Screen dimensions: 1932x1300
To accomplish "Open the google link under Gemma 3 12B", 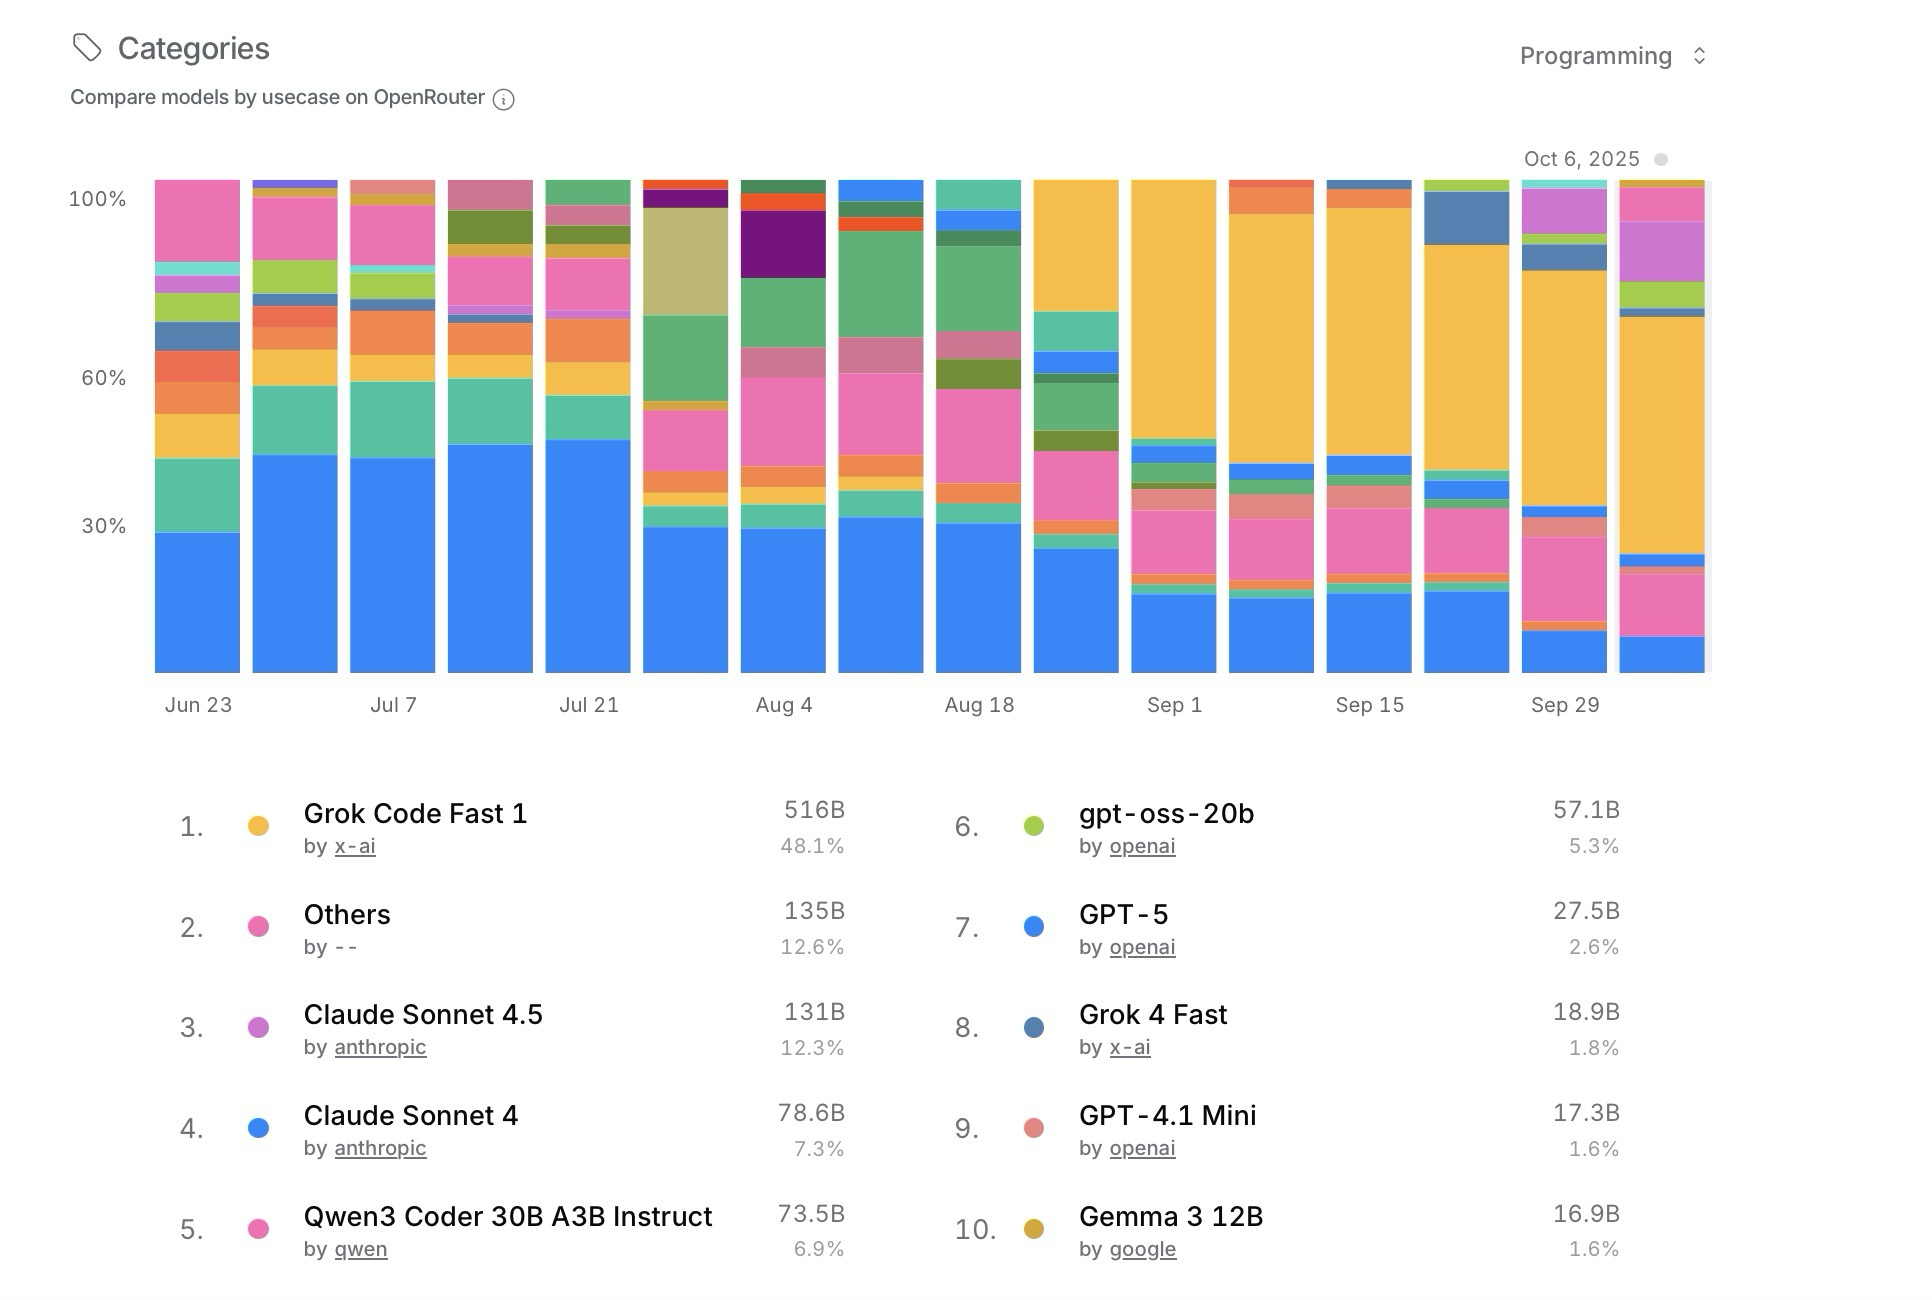I will (1142, 1250).
